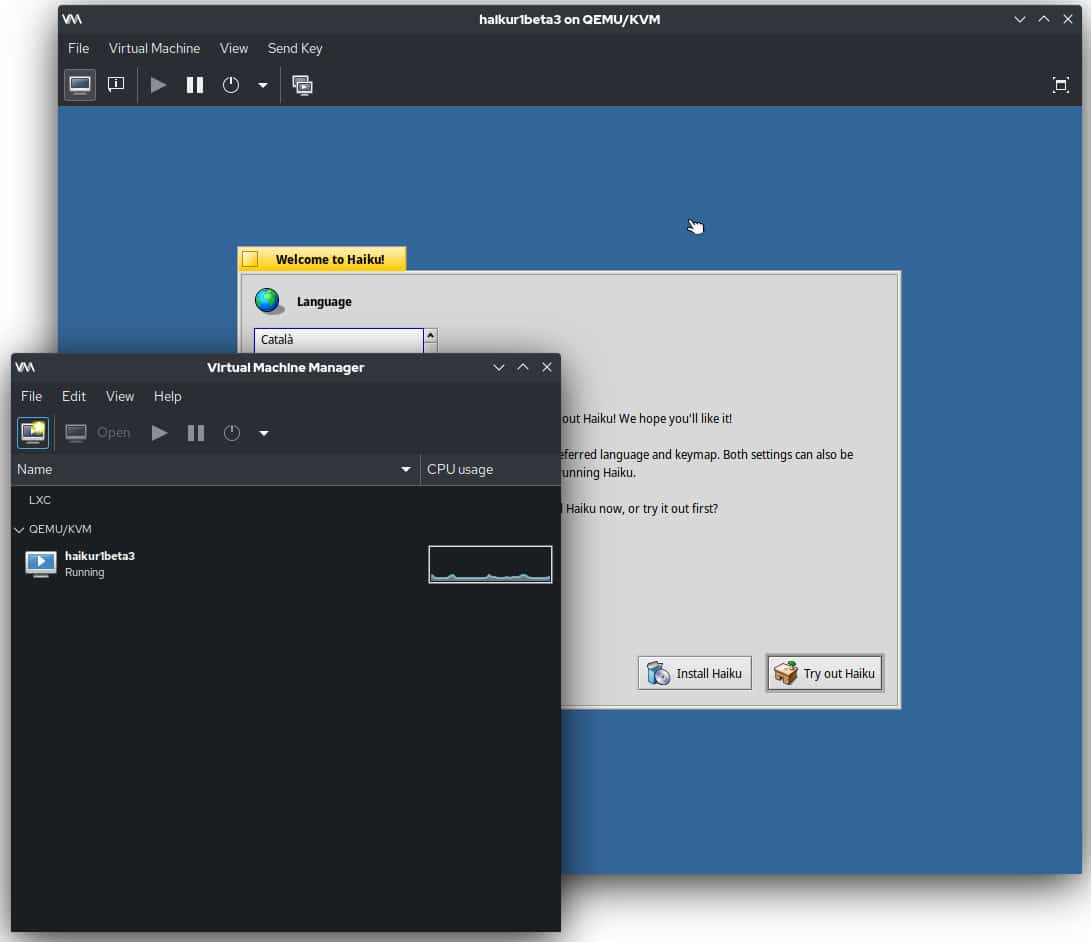Image resolution: width=1091 pixels, height=942 pixels.
Task: Open Send Key menu
Action: click(295, 48)
